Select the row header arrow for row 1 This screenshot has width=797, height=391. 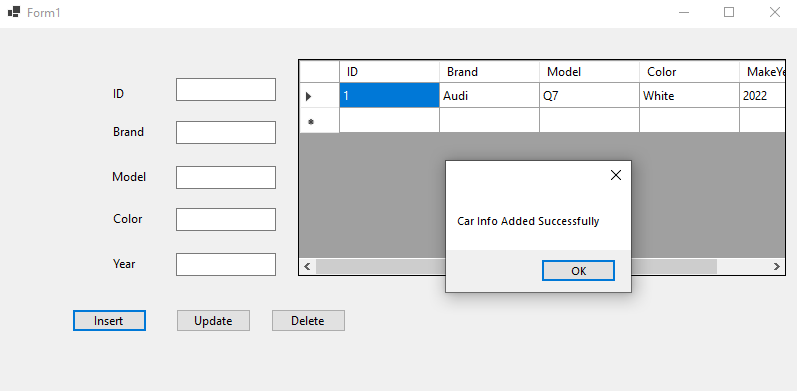tap(319, 96)
